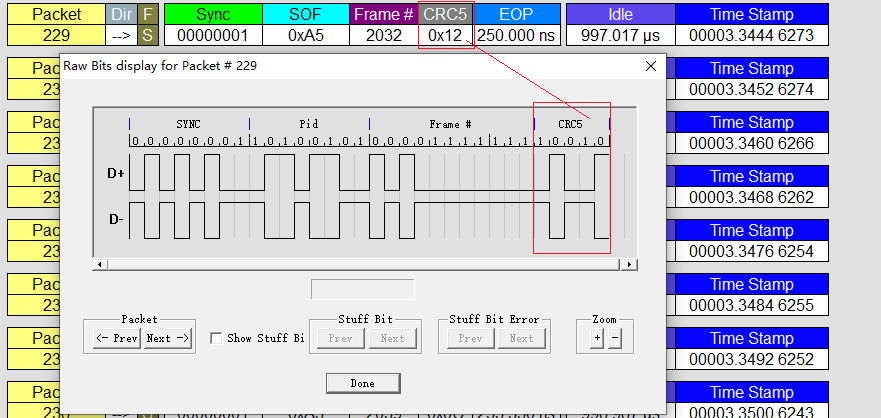Click the waveform scrollbar right arrow
This screenshot has height=418, width=881.
(x=629, y=264)
